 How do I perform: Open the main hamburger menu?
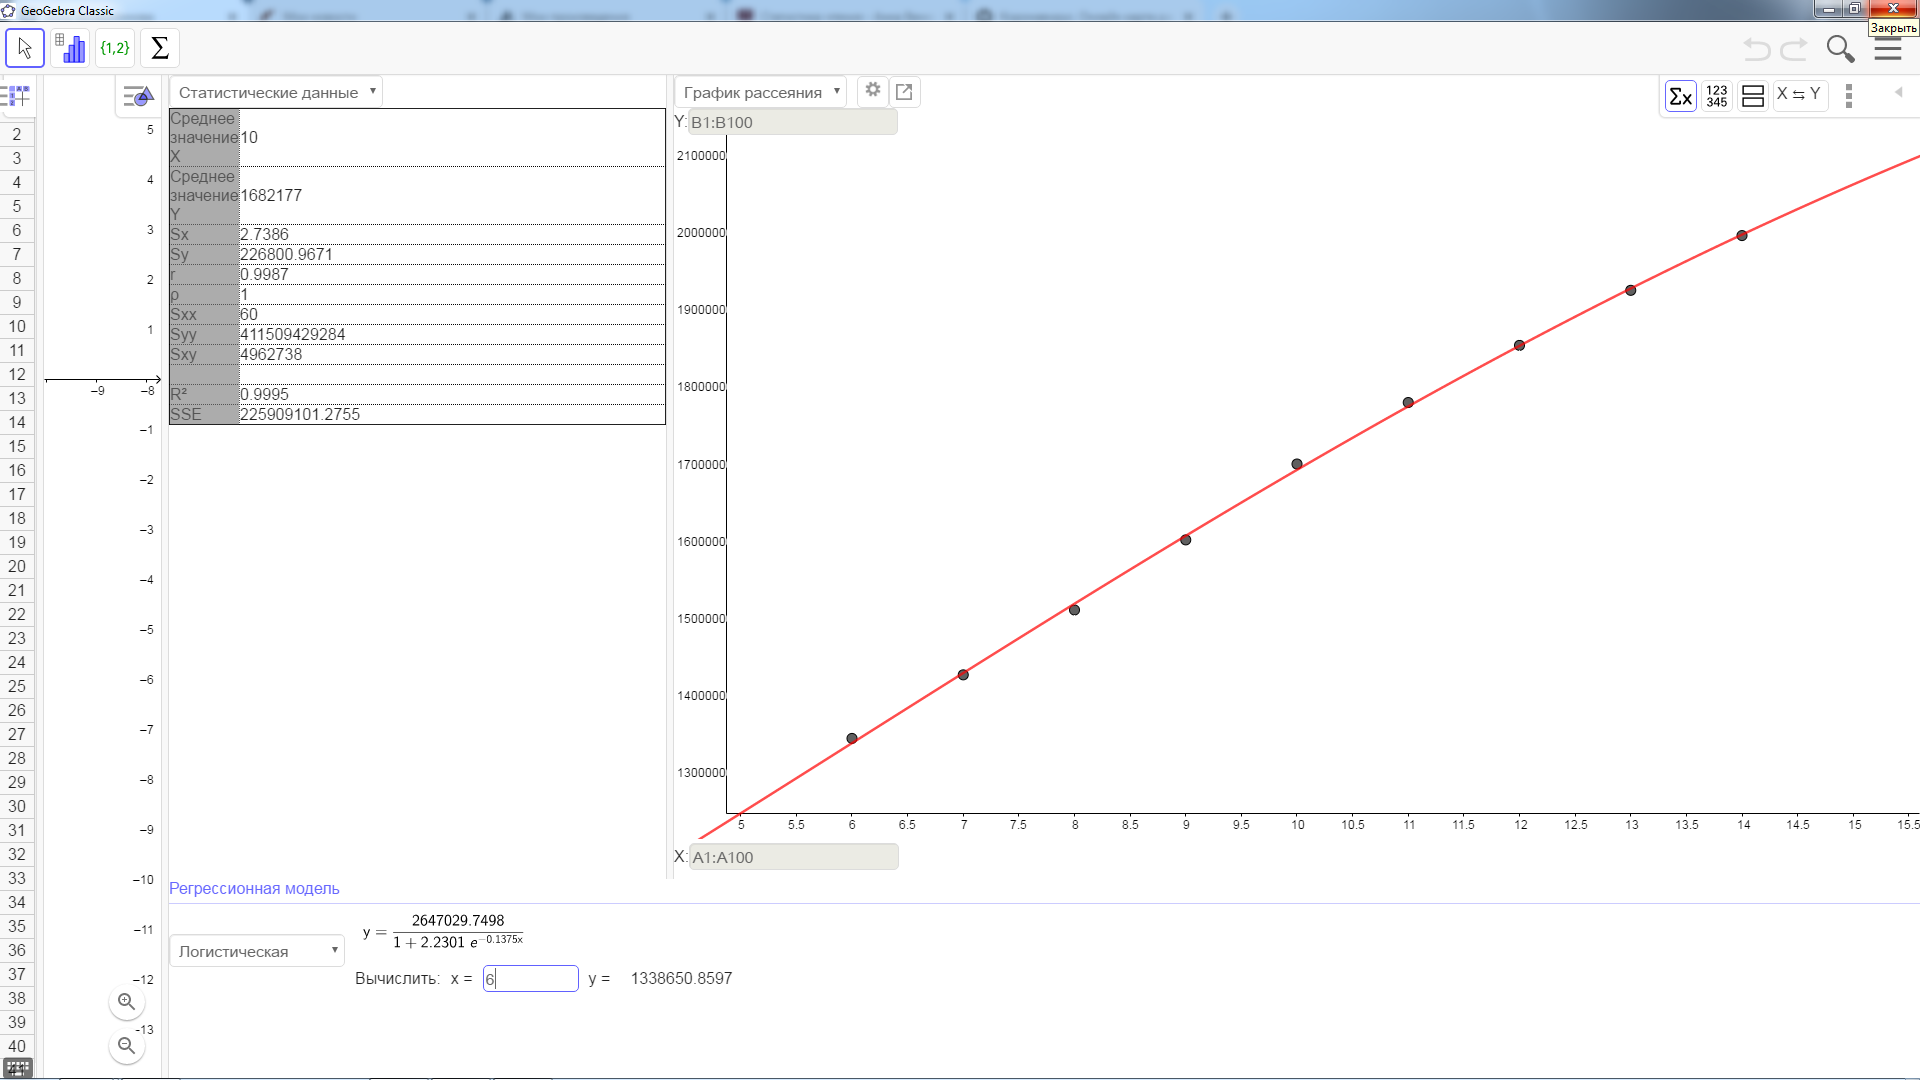point(1887,50)
